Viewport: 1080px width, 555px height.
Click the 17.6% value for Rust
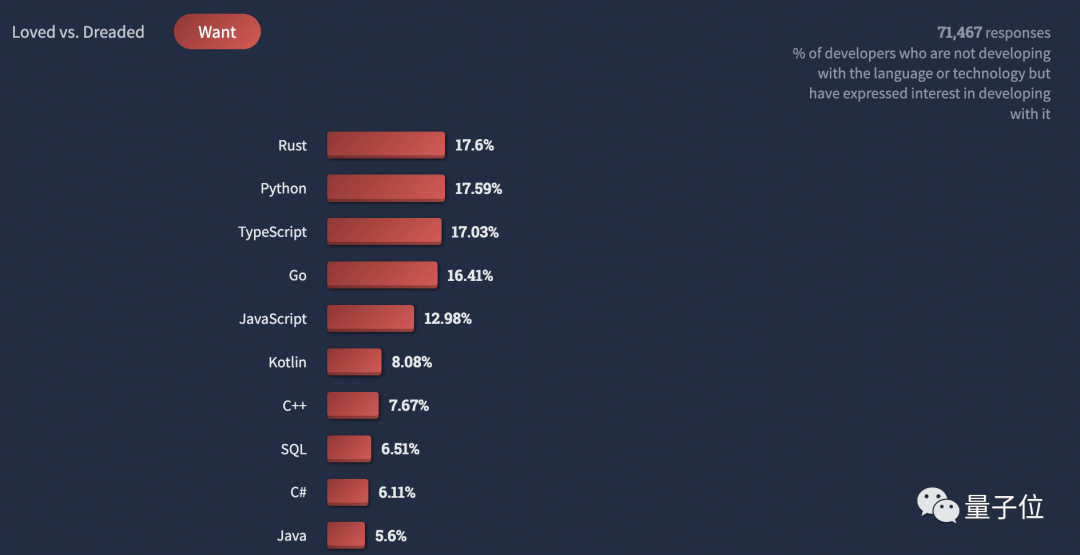click(x=474, y=145)
